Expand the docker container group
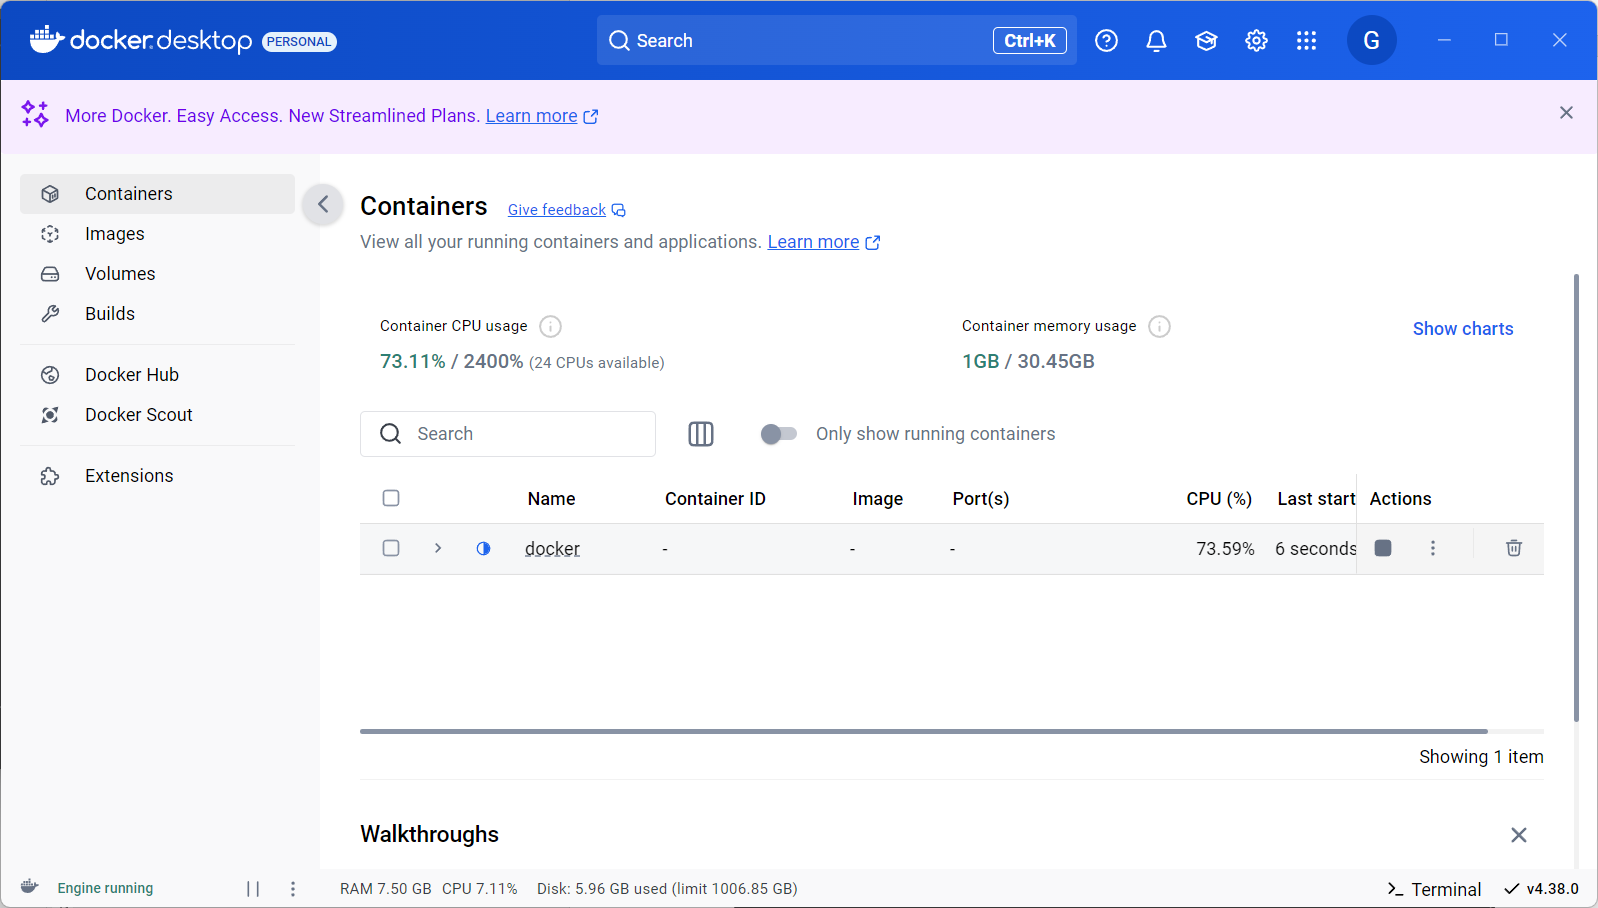 coord(438,548)
